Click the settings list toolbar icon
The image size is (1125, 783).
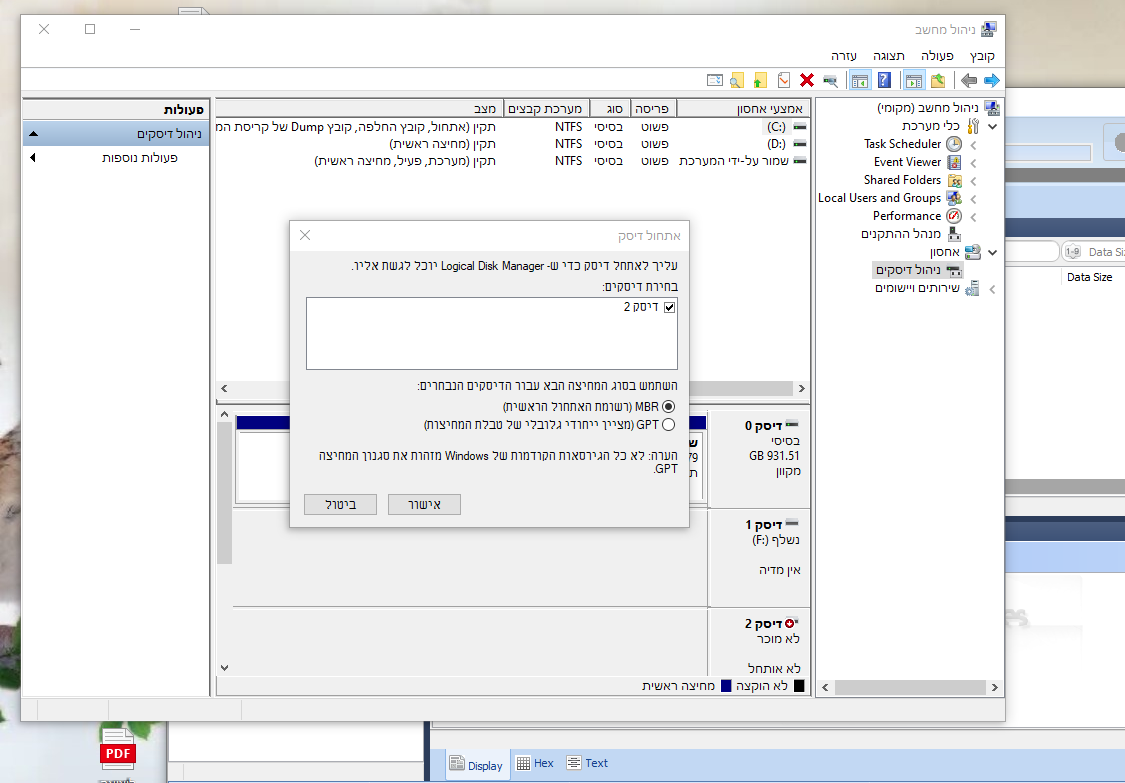coord(715,80)
